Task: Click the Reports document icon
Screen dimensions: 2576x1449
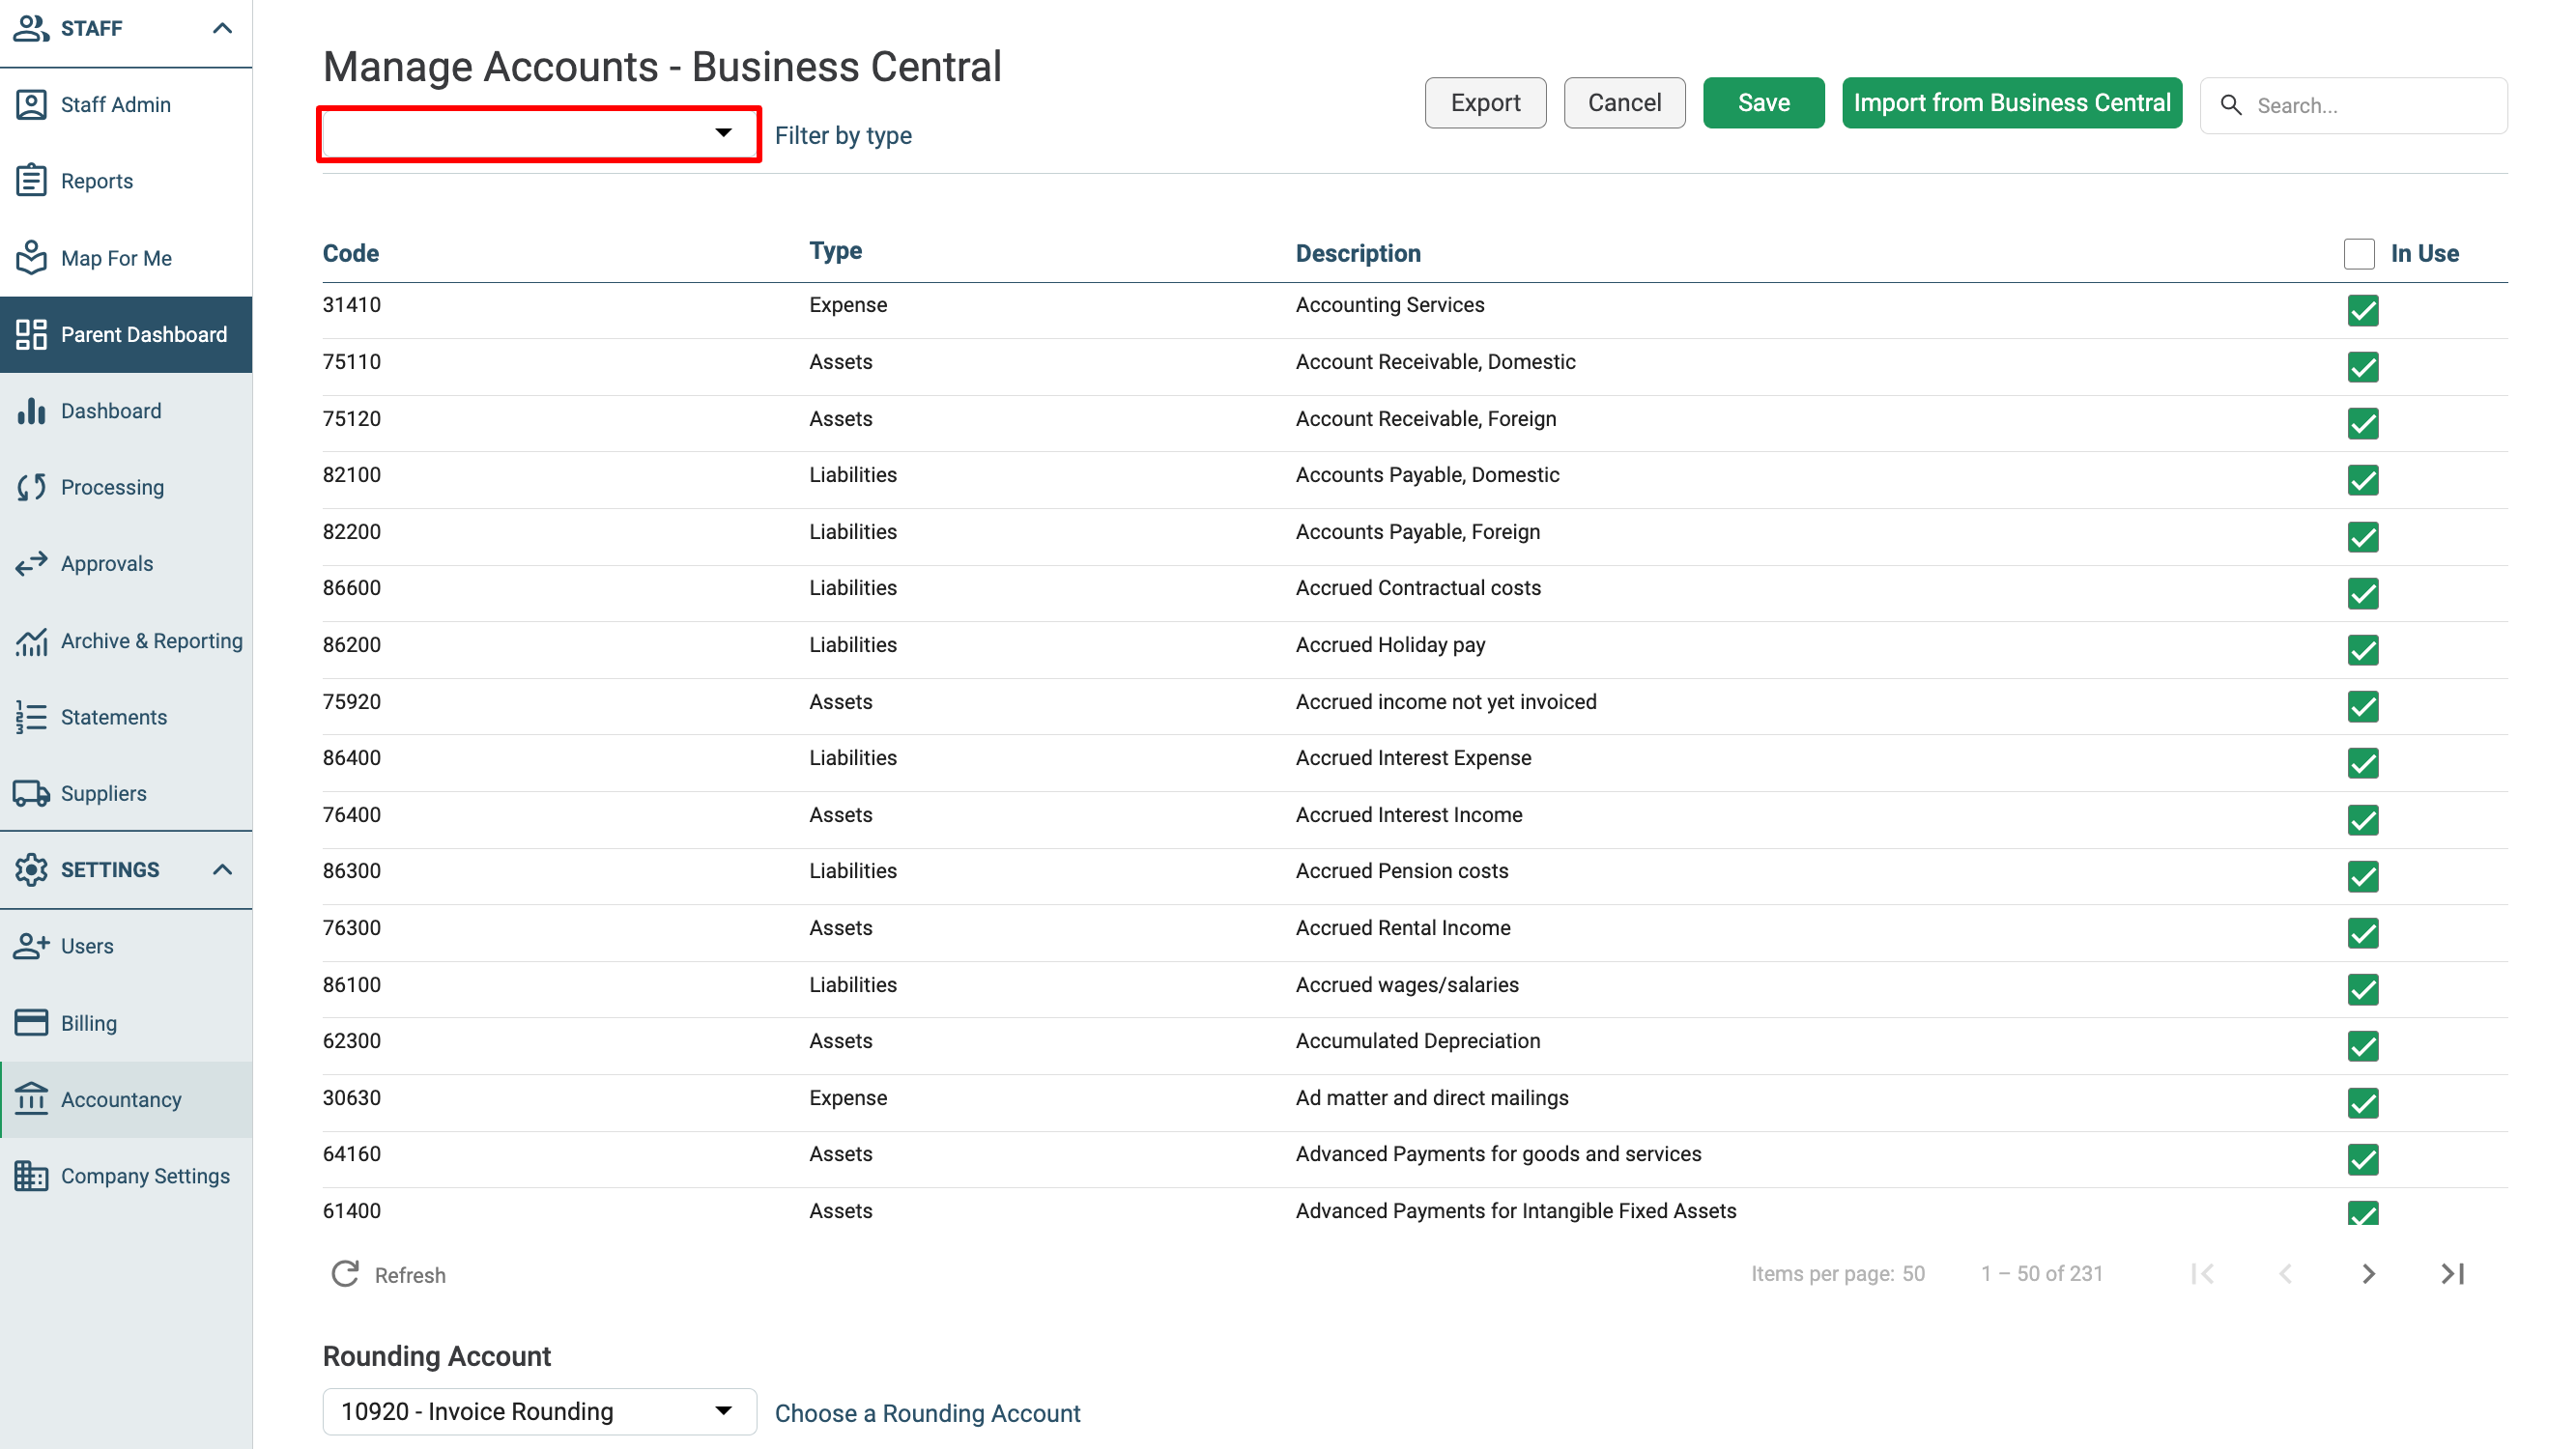Action: [31, 181]
